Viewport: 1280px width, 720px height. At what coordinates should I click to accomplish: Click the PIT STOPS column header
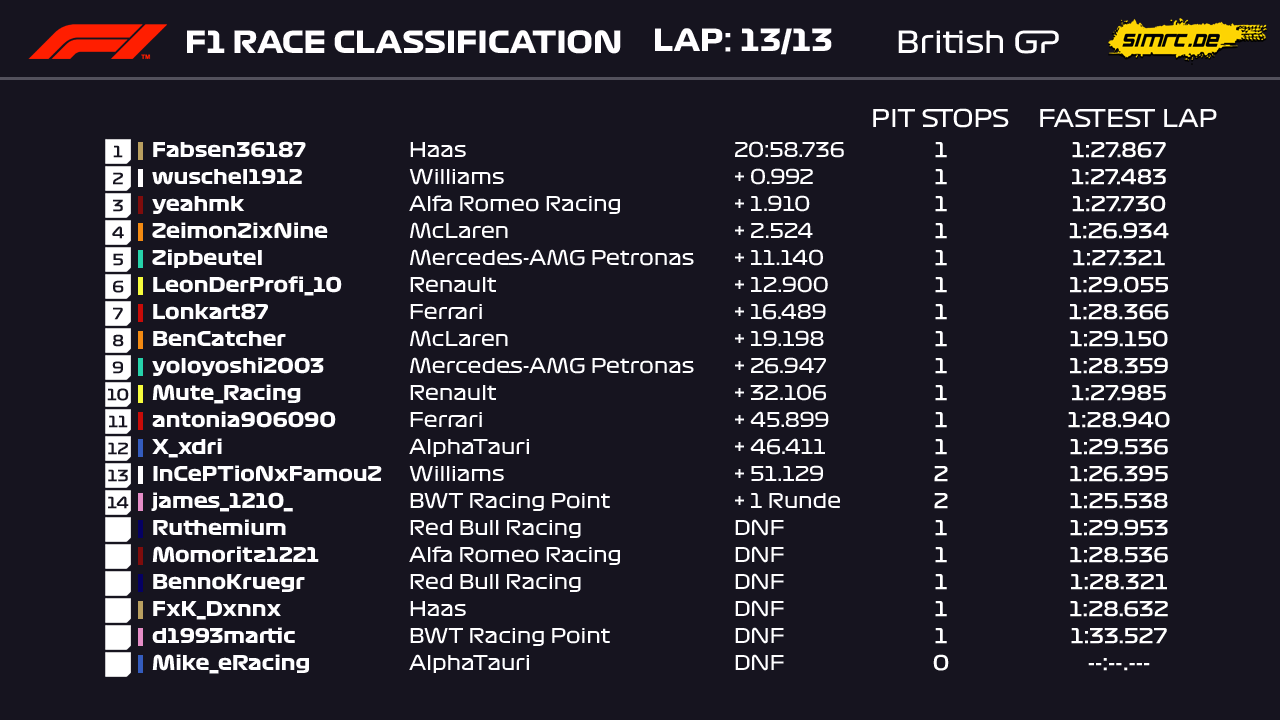(939, 118)
